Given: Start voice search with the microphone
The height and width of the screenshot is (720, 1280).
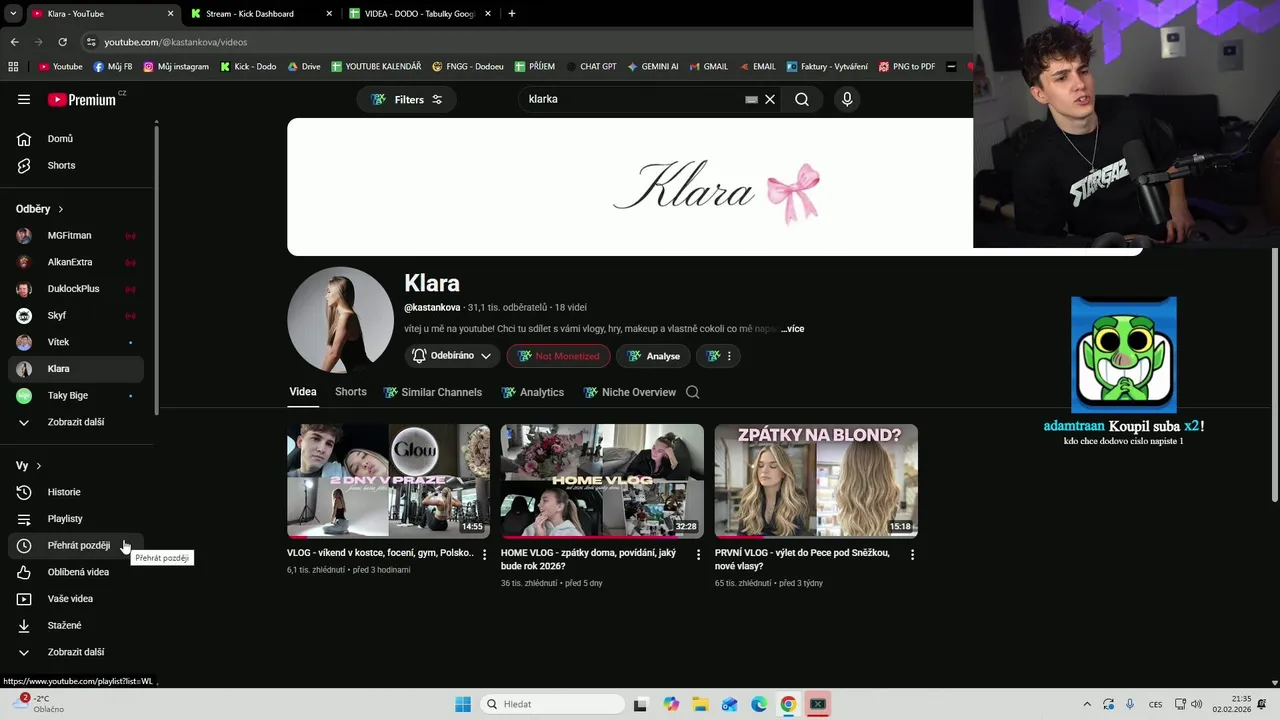Looking at the screenshot, I should click(x=847, y=99).
